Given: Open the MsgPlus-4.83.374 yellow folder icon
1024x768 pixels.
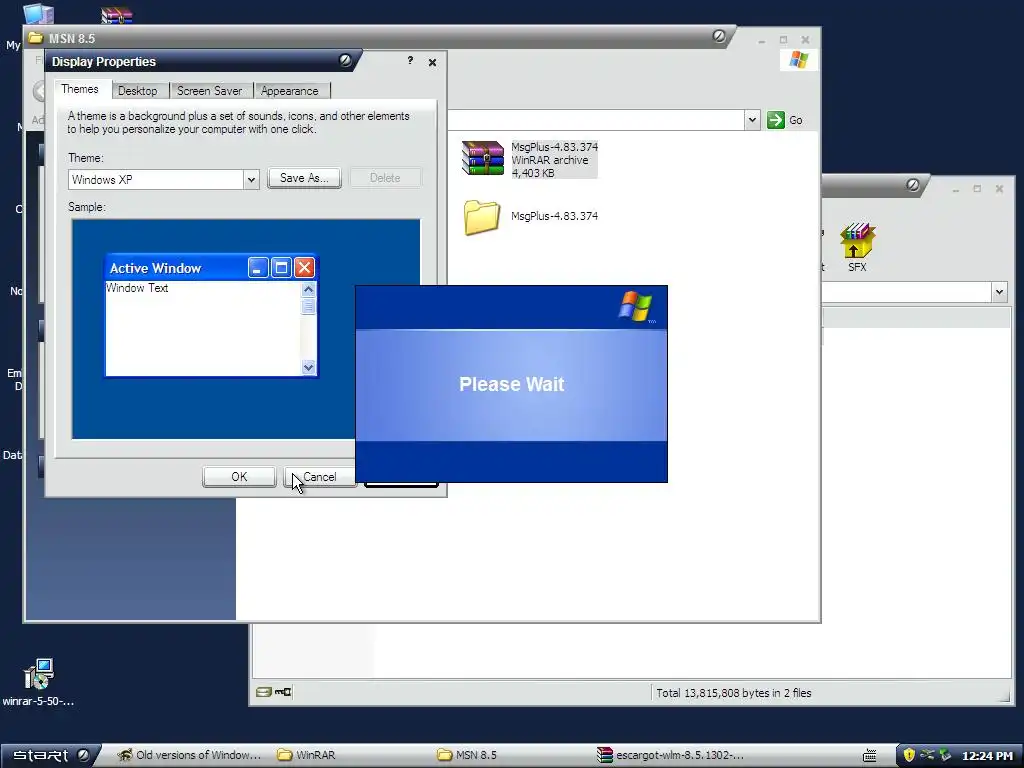Looking at the screenshot, I should coord(482,217).
